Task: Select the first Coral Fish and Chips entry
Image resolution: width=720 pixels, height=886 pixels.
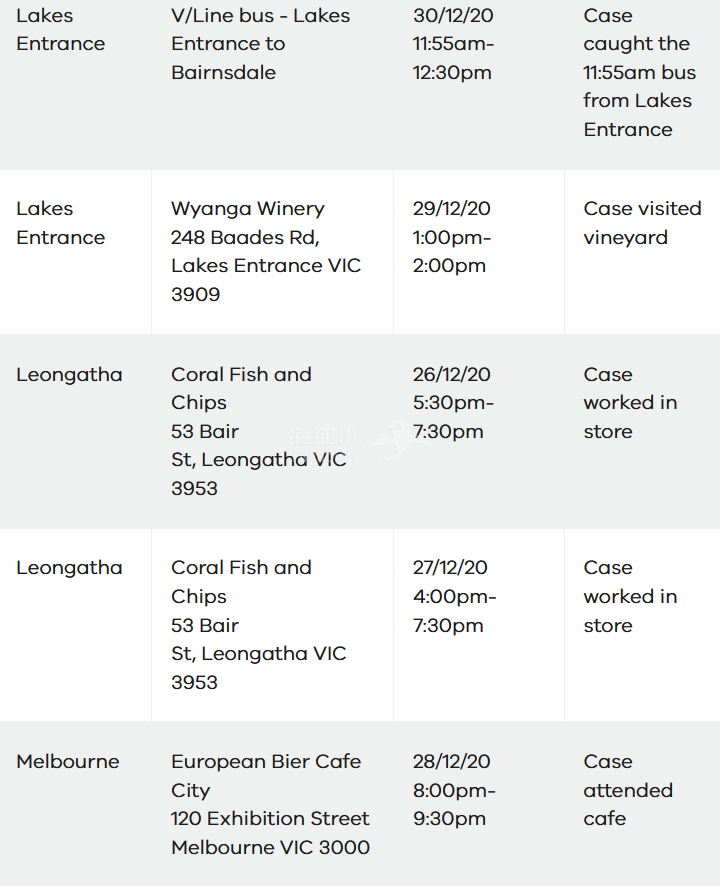Action: tap(258, 431)
